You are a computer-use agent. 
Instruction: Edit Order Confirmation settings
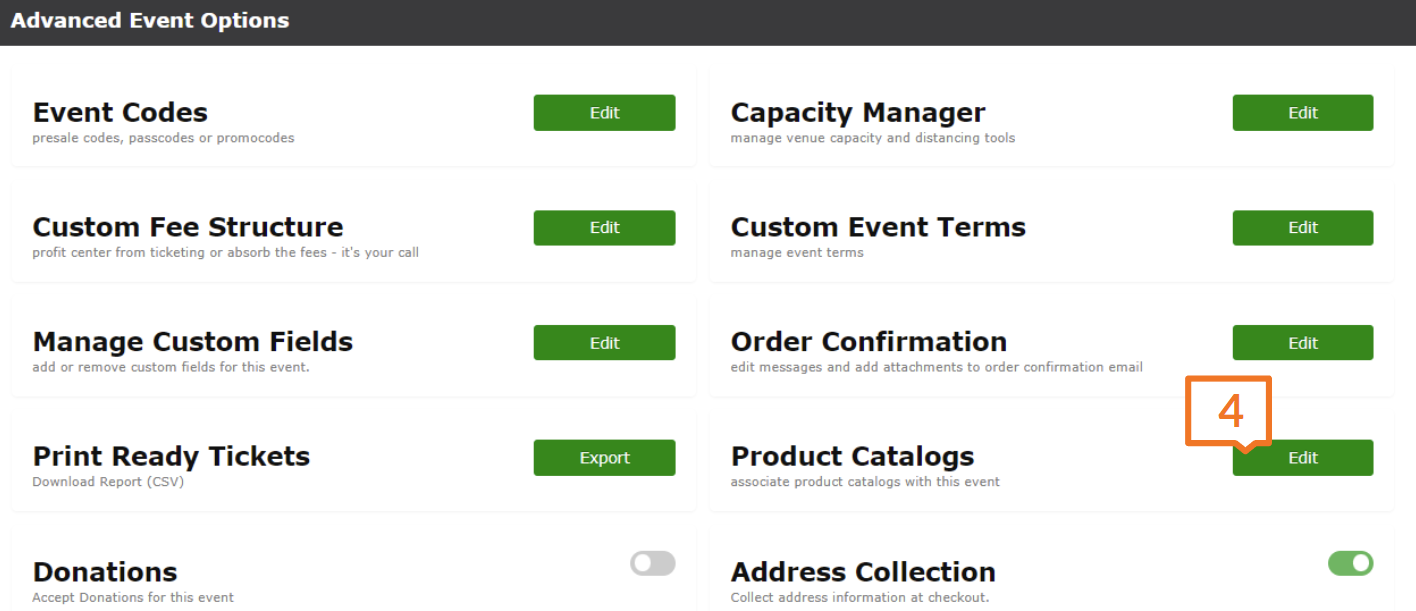(1302, 343)
